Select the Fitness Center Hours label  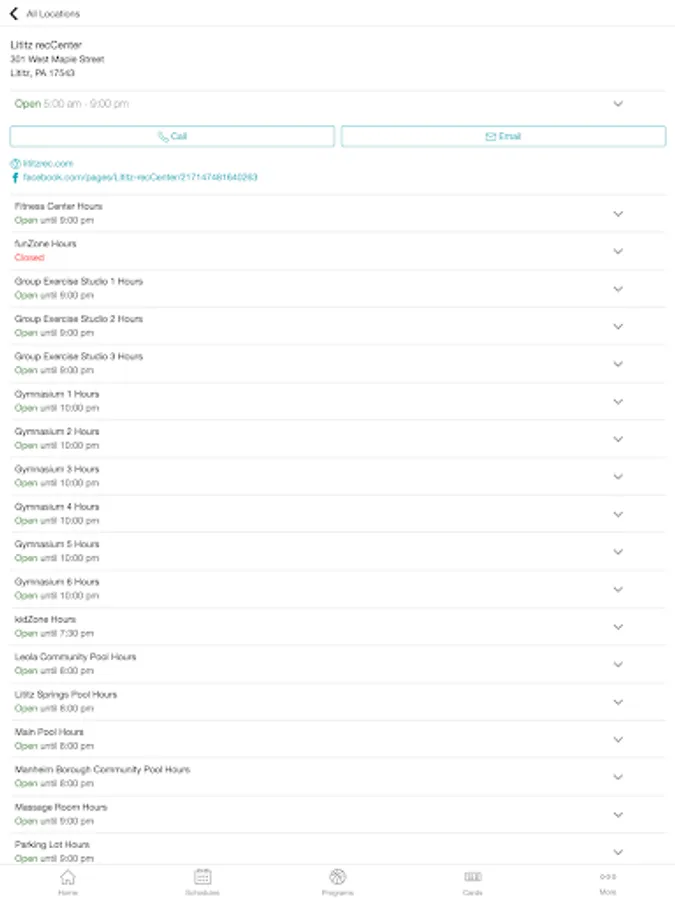pos(59,206)
